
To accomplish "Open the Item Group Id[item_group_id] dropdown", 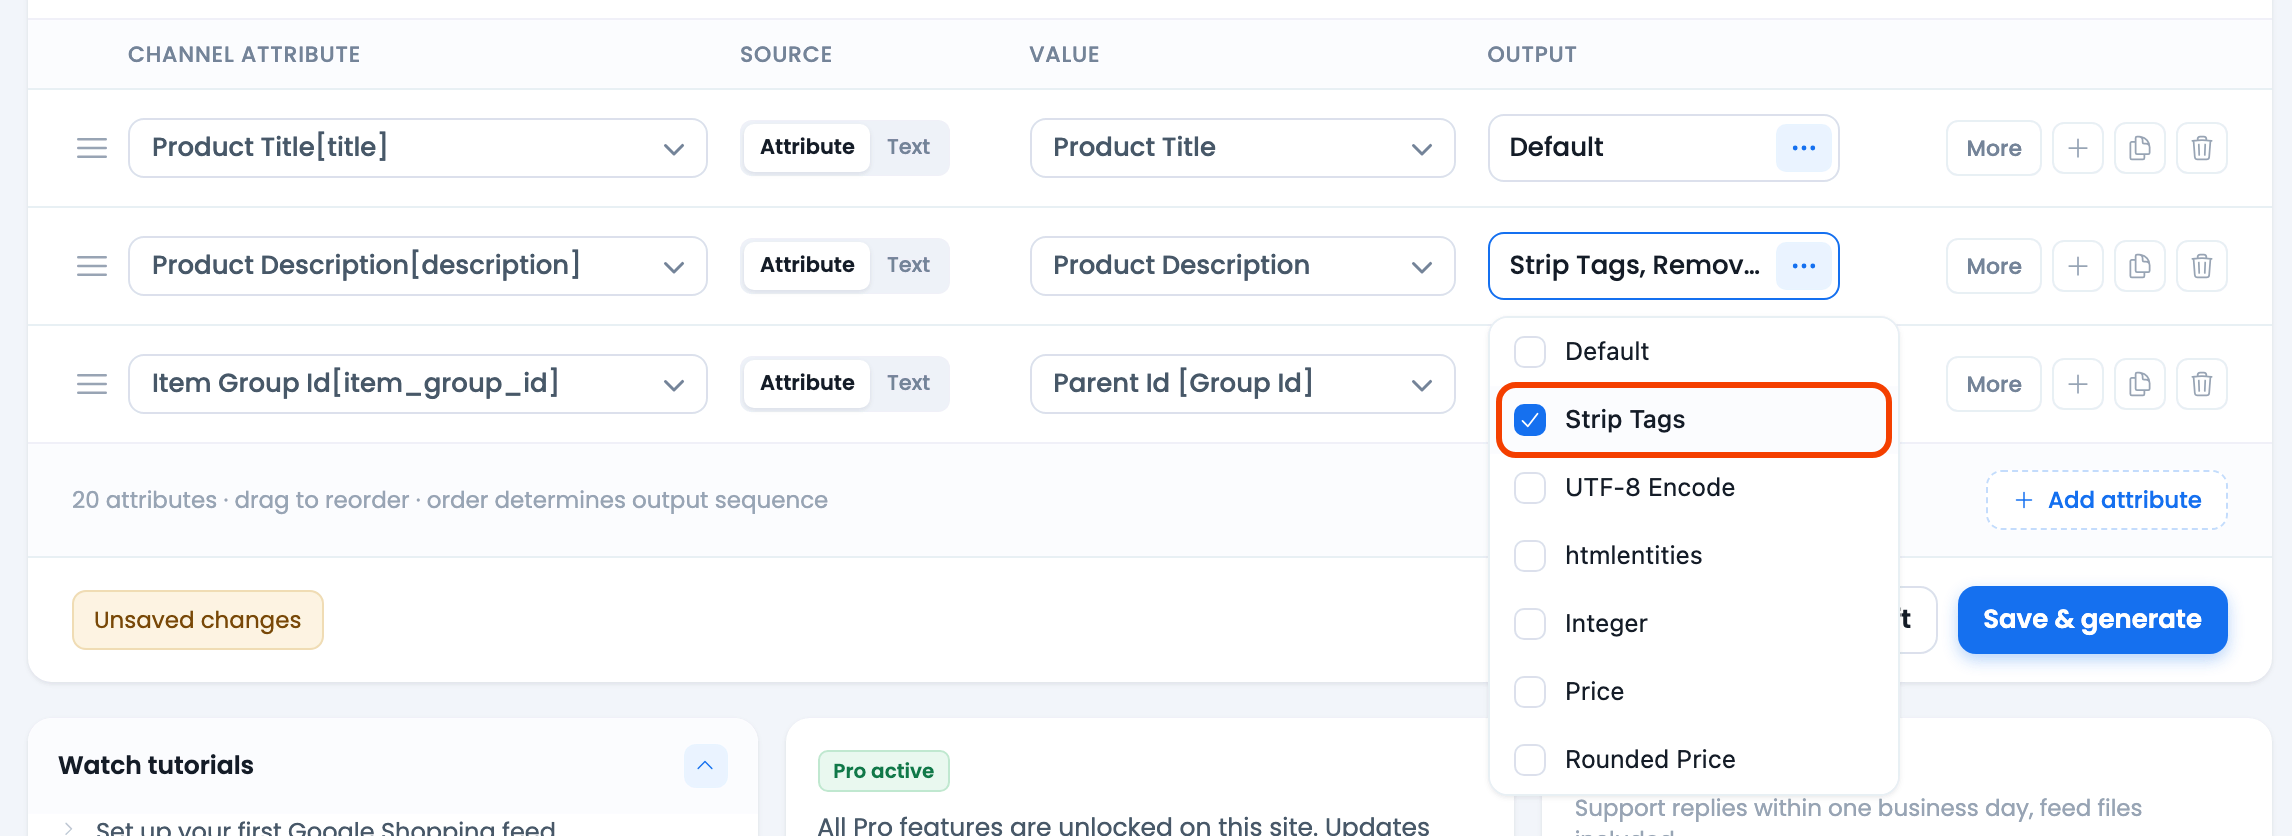I will point(418,384).
